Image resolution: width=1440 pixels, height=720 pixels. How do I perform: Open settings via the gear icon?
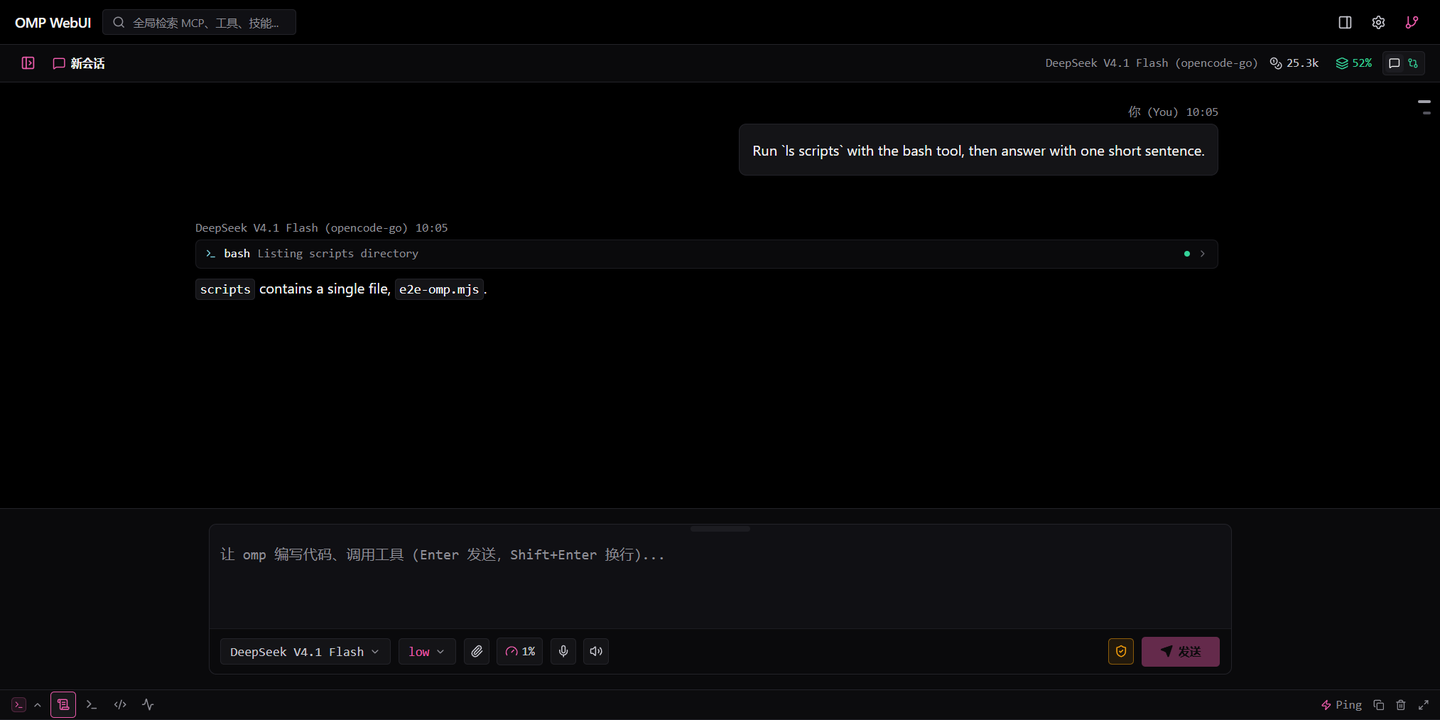1378,22
